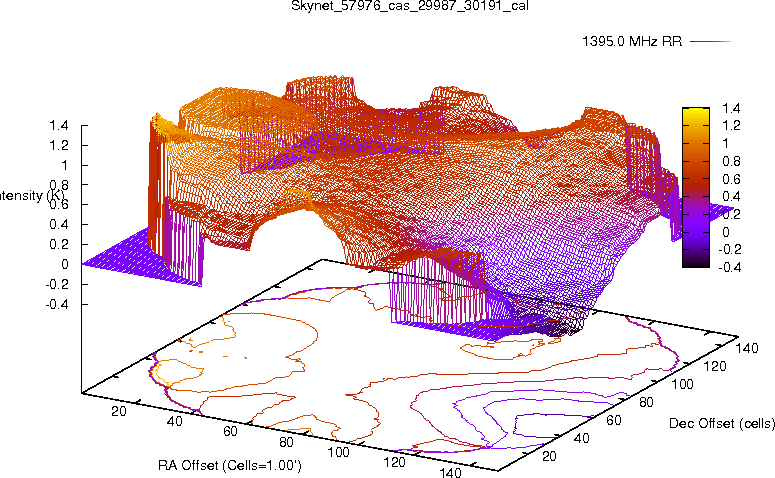This screenshot has width=775, height=478.
Task: Select the 1.2 label on the color bar
Action: pos(731,126)
